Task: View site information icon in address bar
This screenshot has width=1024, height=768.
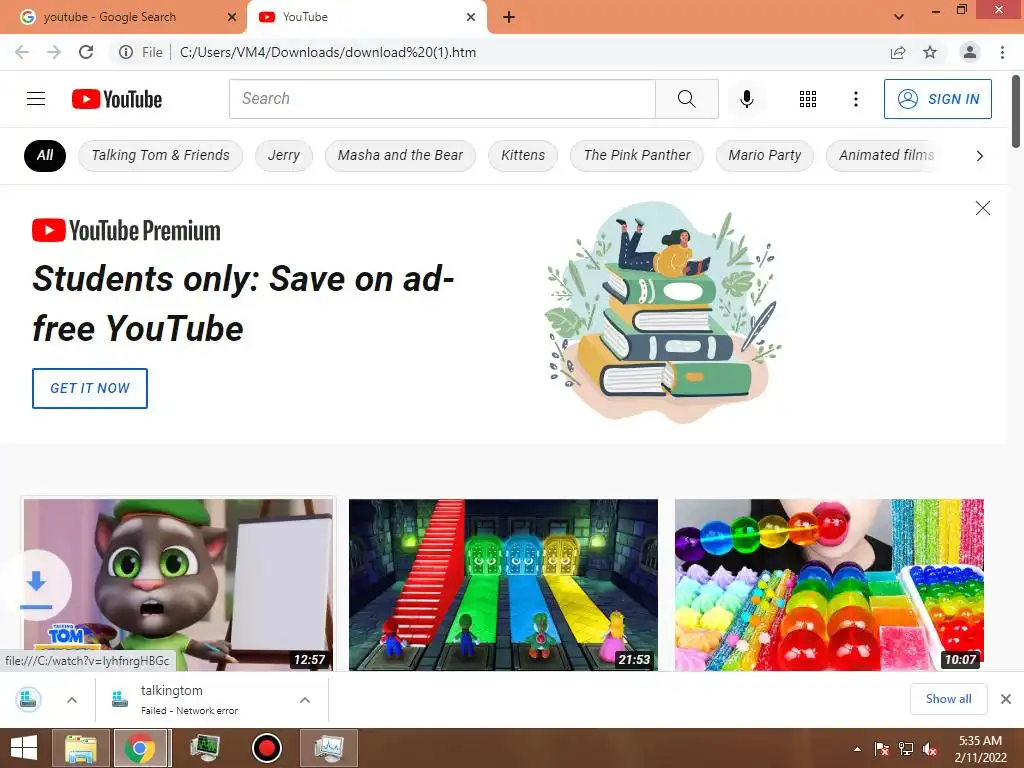Action: (126, 52)
